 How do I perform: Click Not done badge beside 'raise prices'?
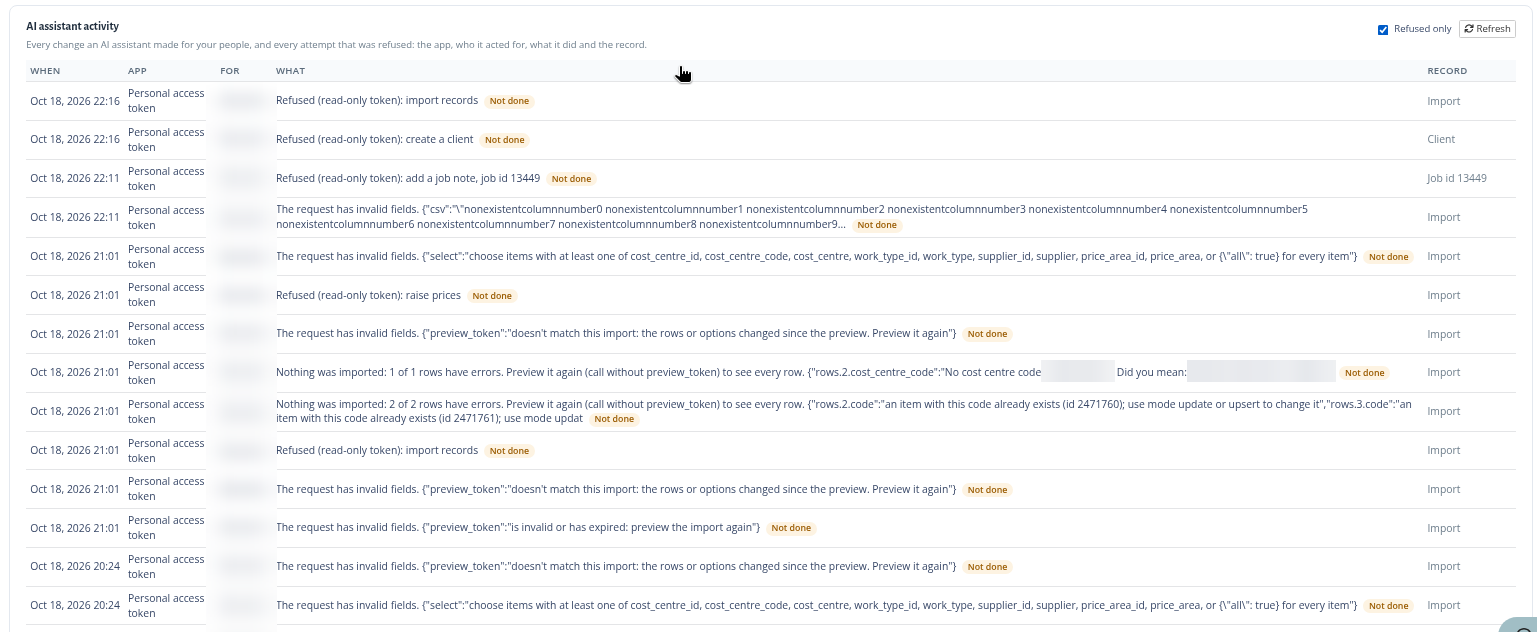coord(491,296)
